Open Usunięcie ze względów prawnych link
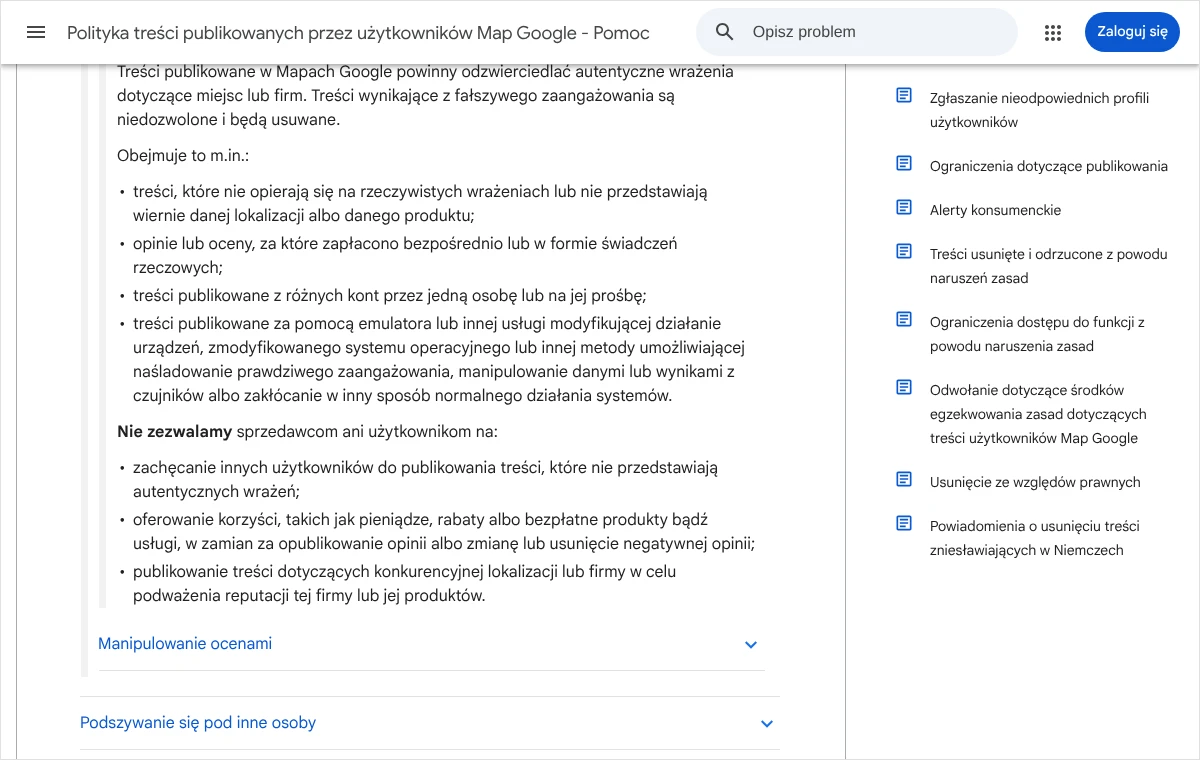 click(1035, 482)
